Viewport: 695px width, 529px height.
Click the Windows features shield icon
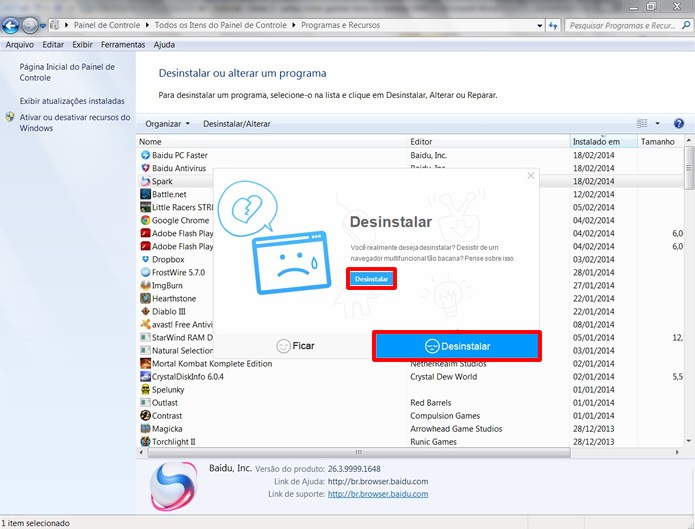point(10,117)
